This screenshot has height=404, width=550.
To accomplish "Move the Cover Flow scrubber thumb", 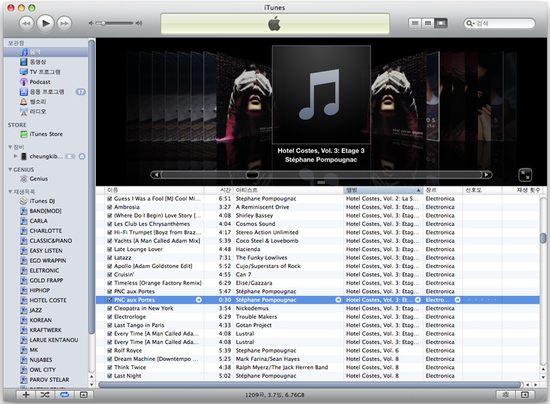I will pos(252,174).
